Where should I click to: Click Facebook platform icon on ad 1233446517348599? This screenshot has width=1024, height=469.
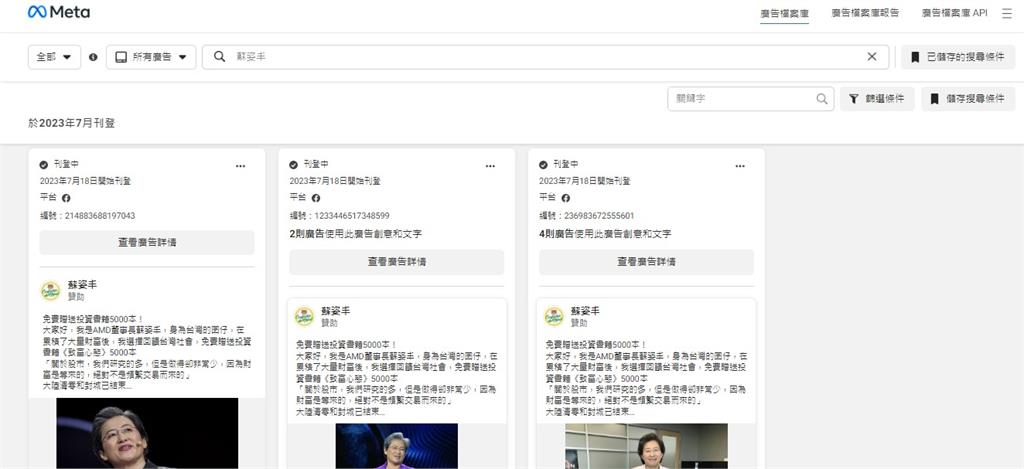click(316, 198)
